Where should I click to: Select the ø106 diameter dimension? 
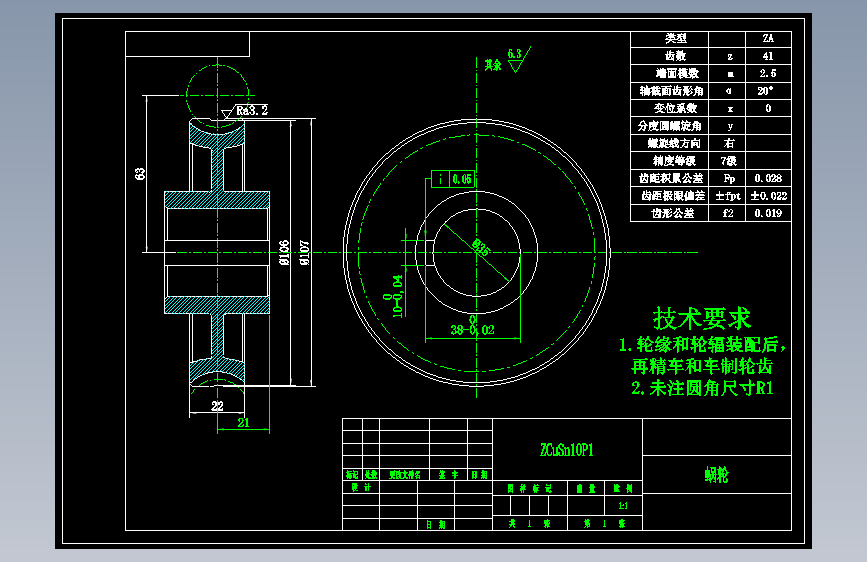point(284,253)
